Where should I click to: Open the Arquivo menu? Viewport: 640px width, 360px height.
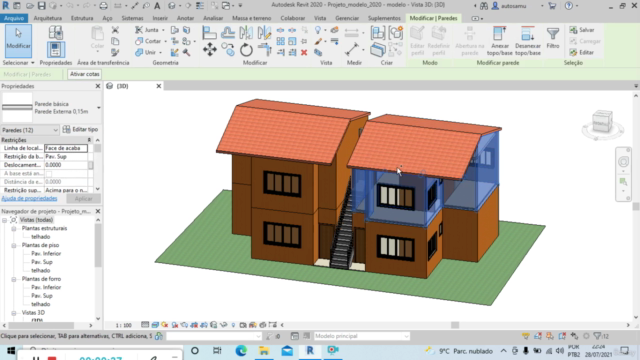[x=14, y=18]
